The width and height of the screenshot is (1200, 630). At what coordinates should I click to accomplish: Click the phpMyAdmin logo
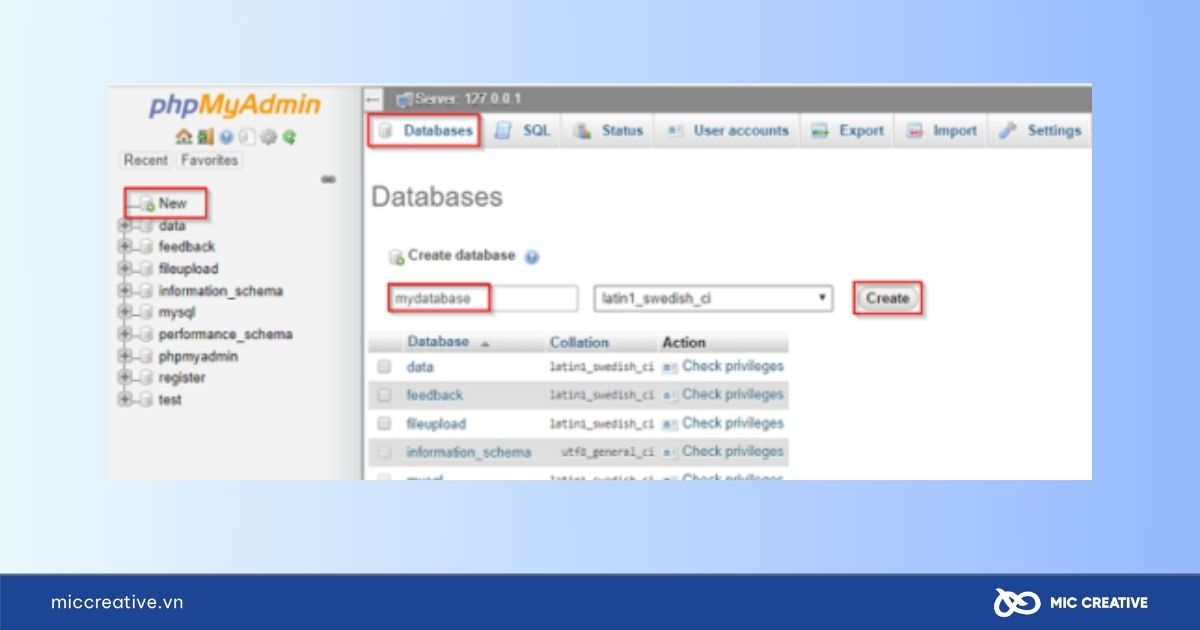click(235, 106)
